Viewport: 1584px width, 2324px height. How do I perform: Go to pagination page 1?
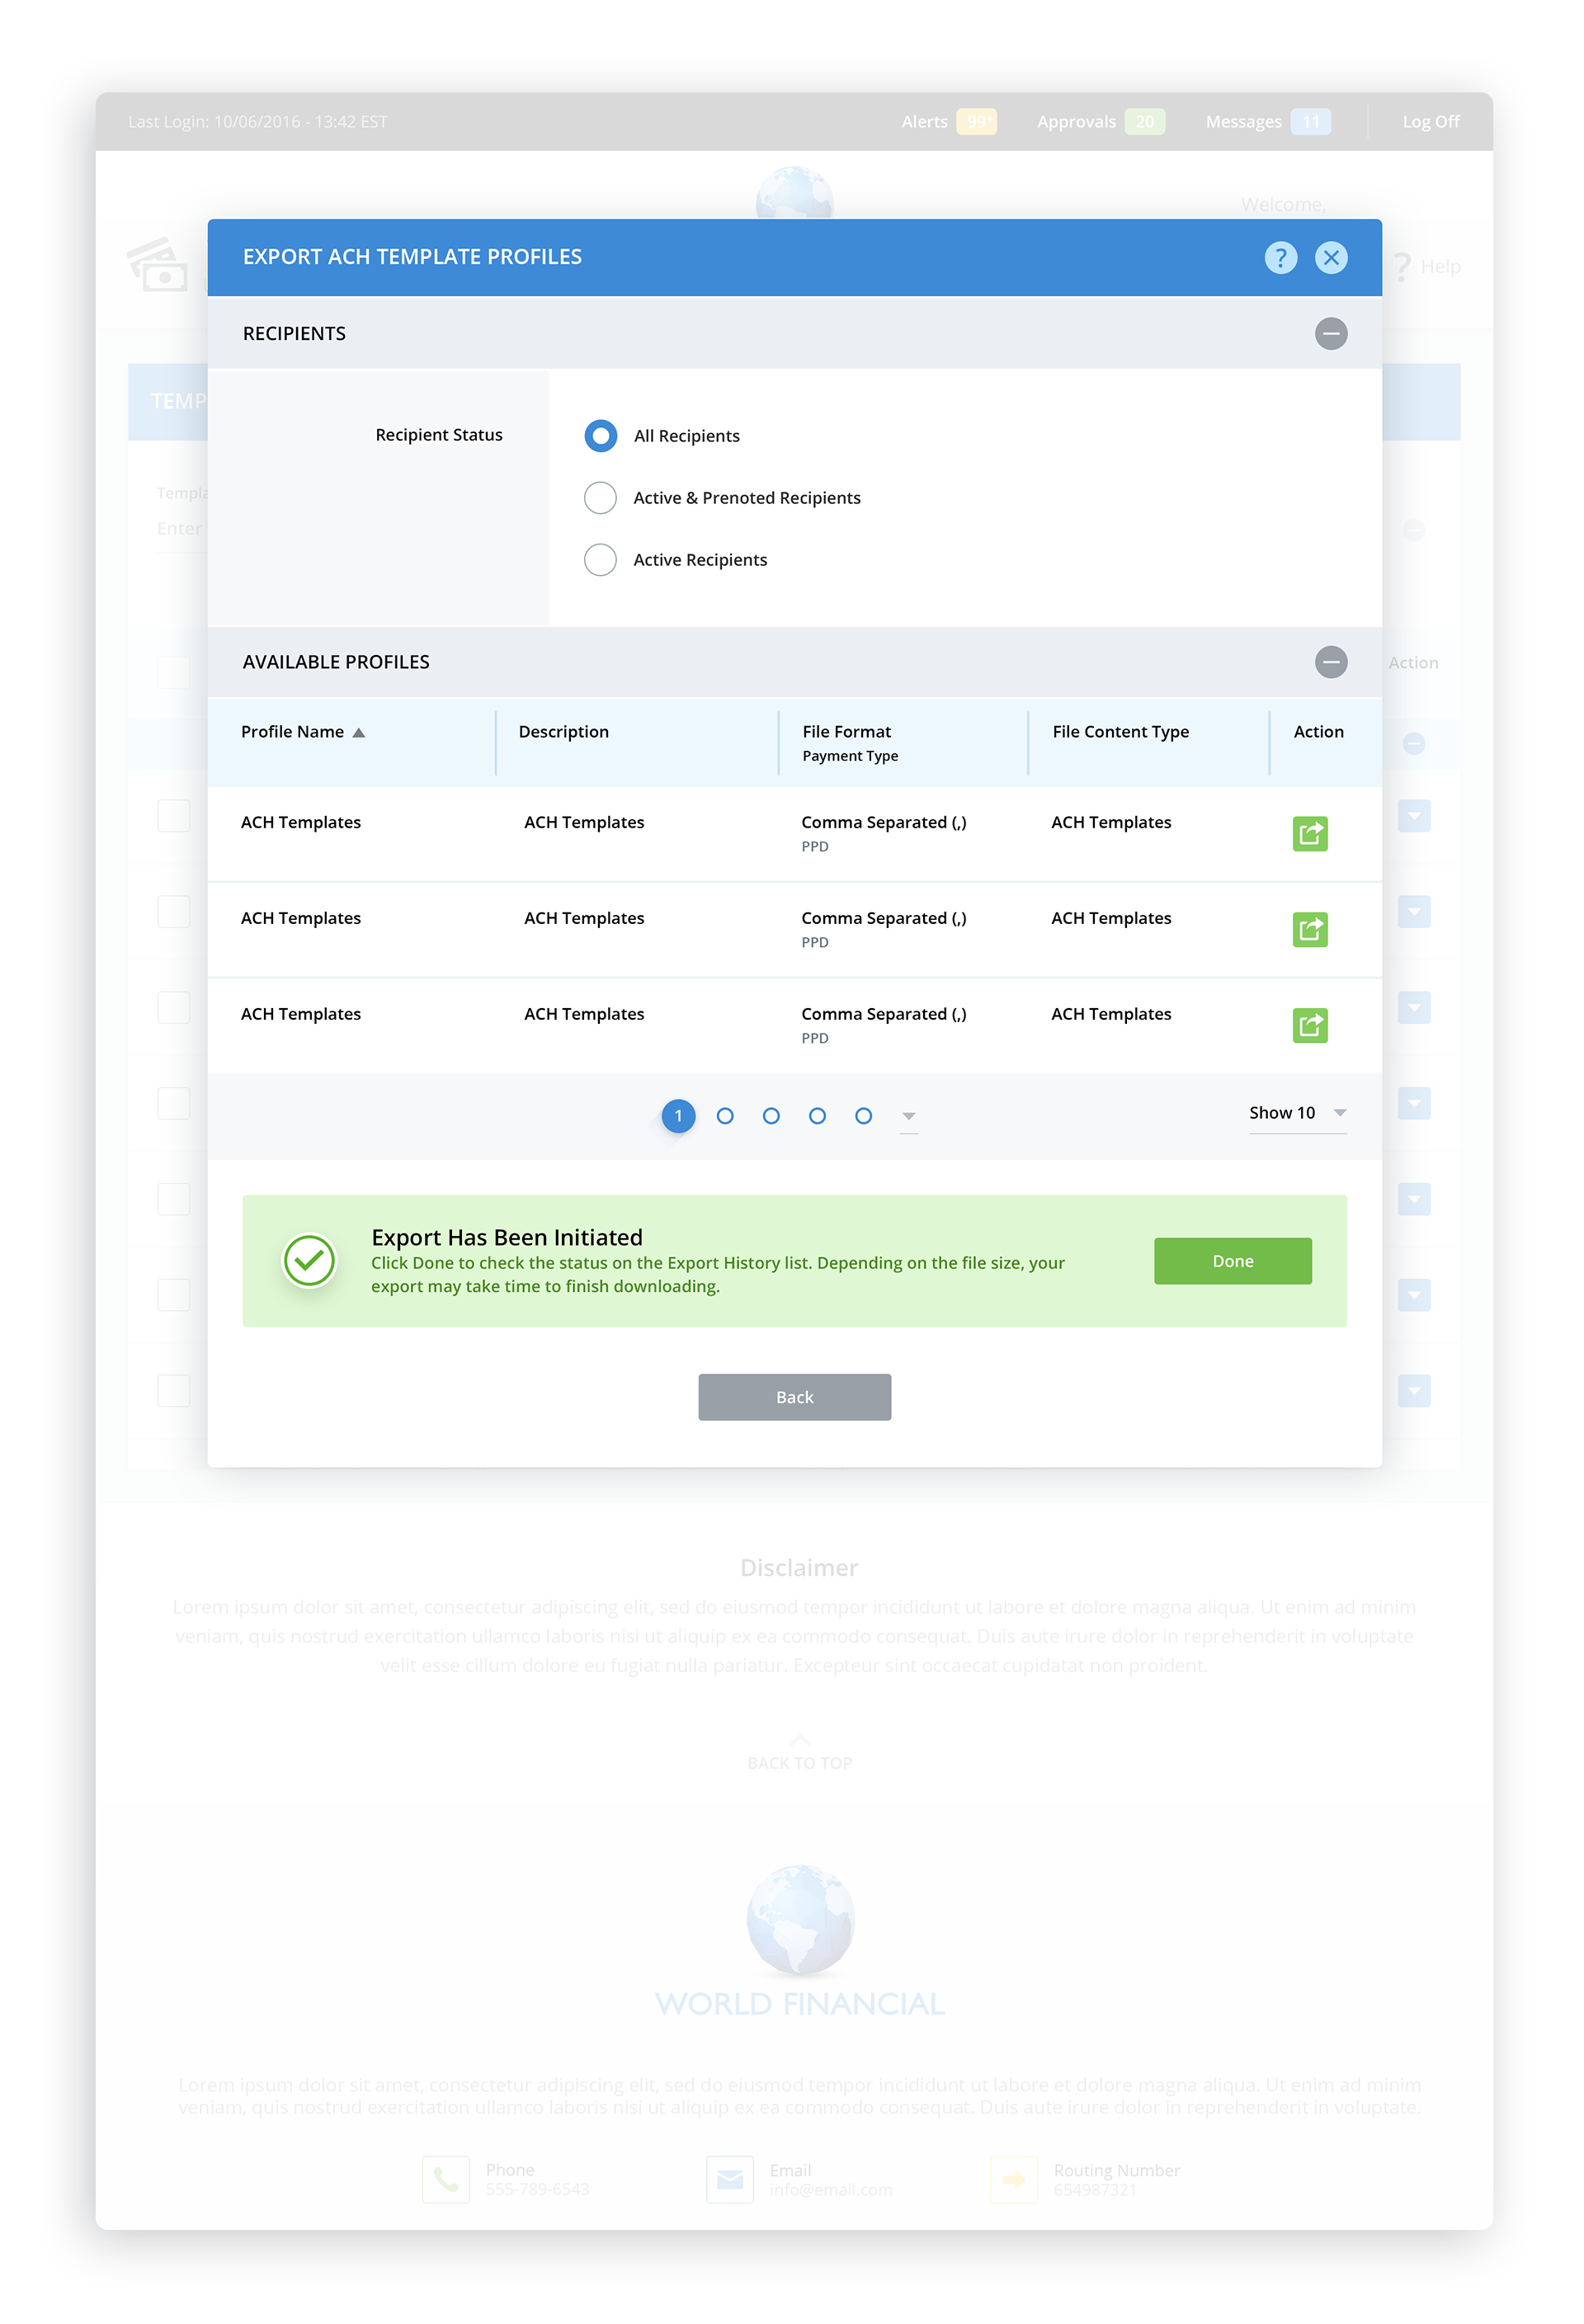(678, 1115)
